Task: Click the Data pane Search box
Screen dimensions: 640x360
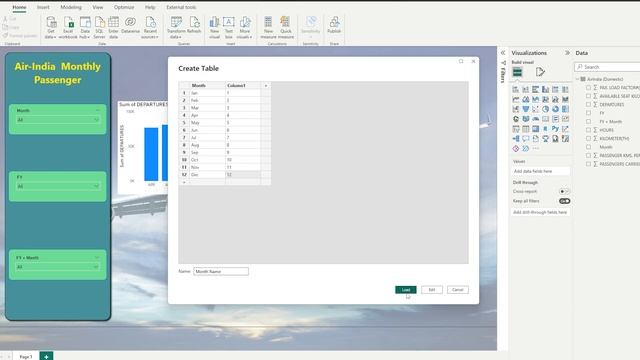Action: tap(608, 67)
